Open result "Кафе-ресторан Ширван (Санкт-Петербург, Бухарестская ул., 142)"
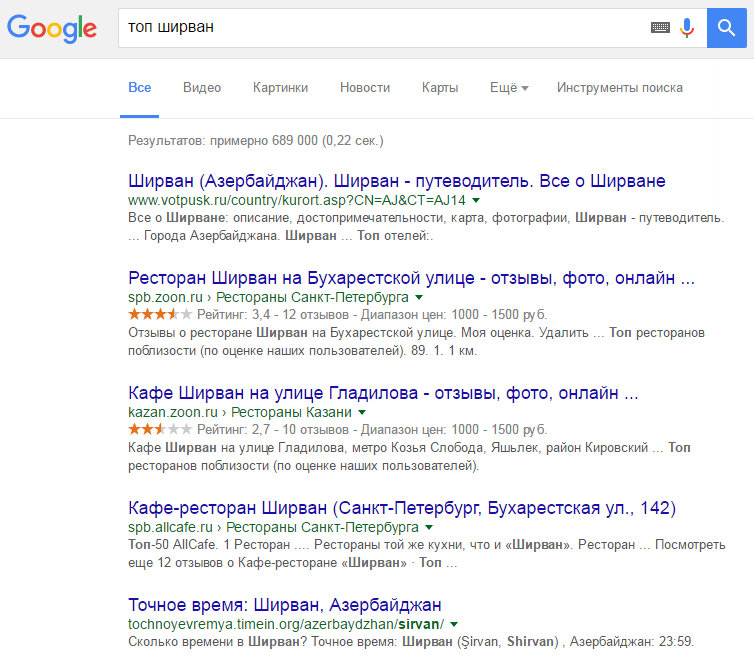 point(402,508)
